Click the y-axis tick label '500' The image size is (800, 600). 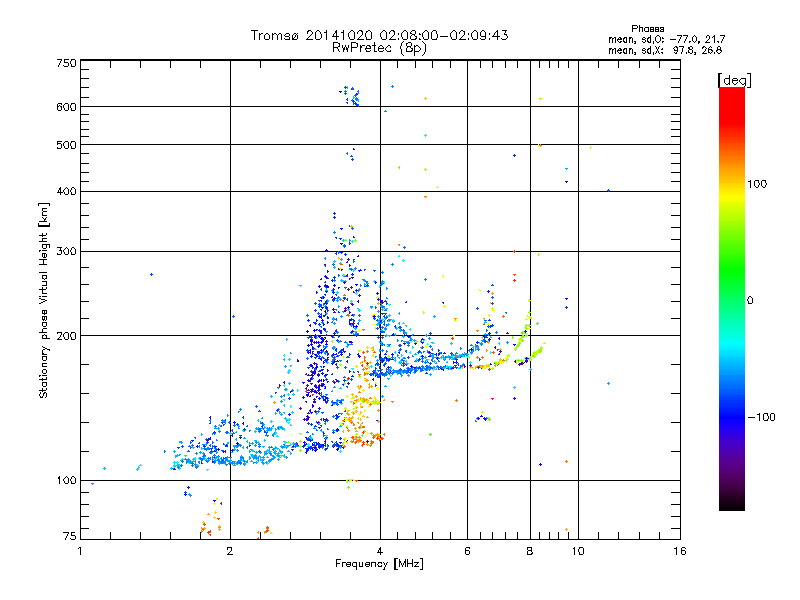66,145
